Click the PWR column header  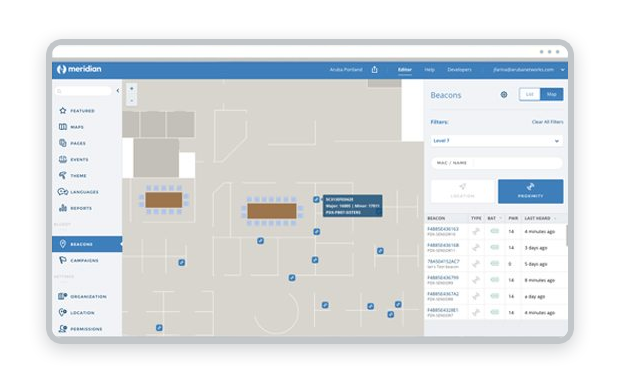pos(513,218)
